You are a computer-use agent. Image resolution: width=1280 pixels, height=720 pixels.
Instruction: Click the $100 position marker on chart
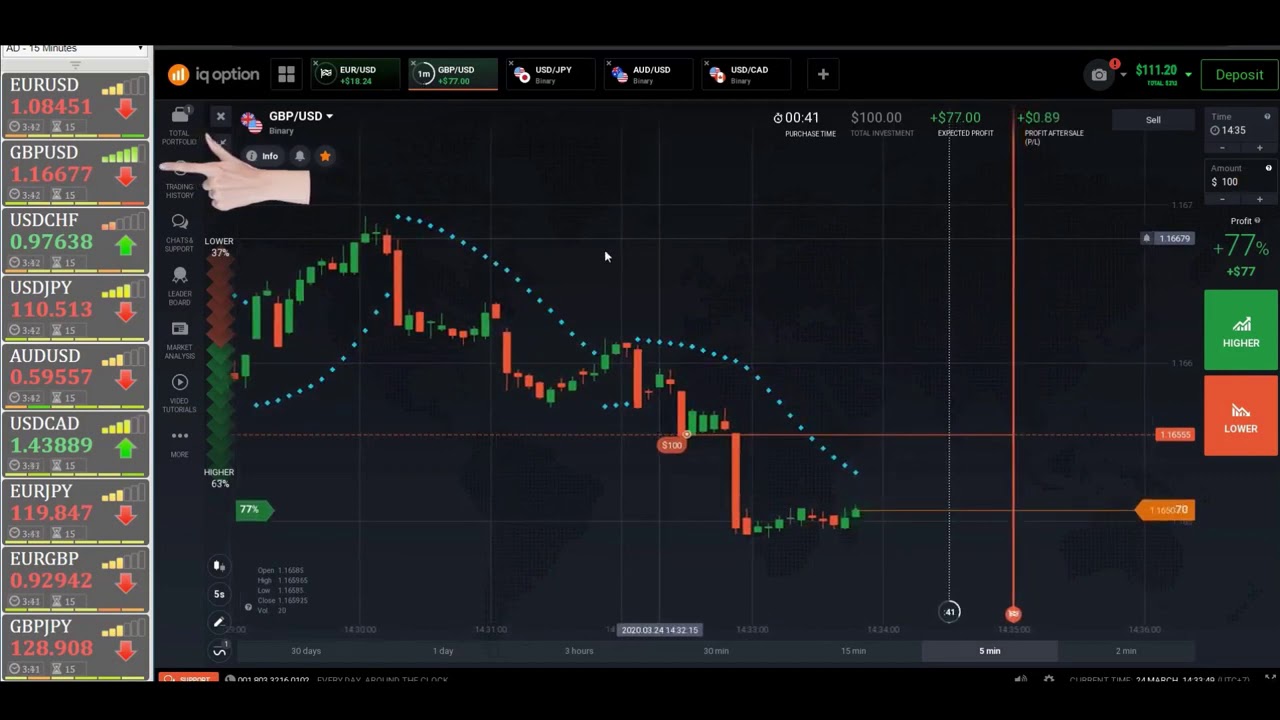[672, 445]
